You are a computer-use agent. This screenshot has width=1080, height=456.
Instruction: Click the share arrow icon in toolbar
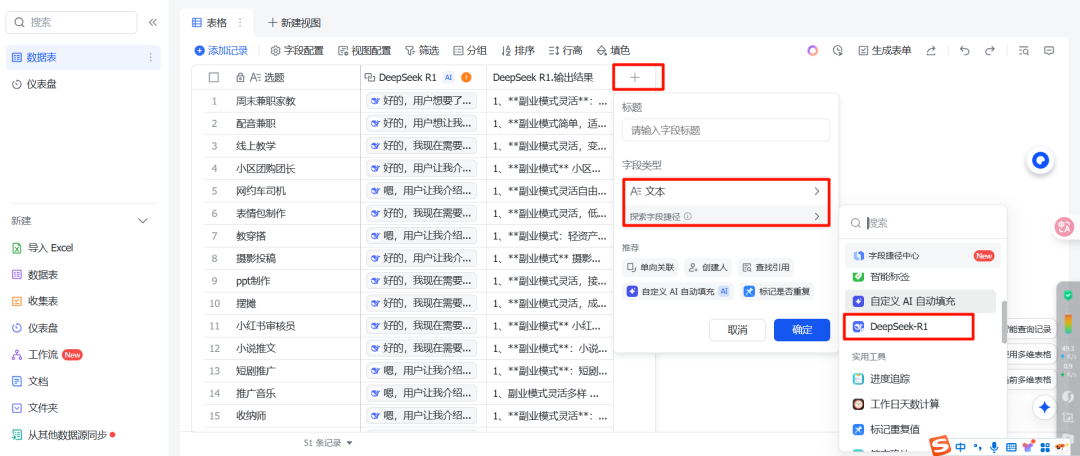(x=931, y=50)
